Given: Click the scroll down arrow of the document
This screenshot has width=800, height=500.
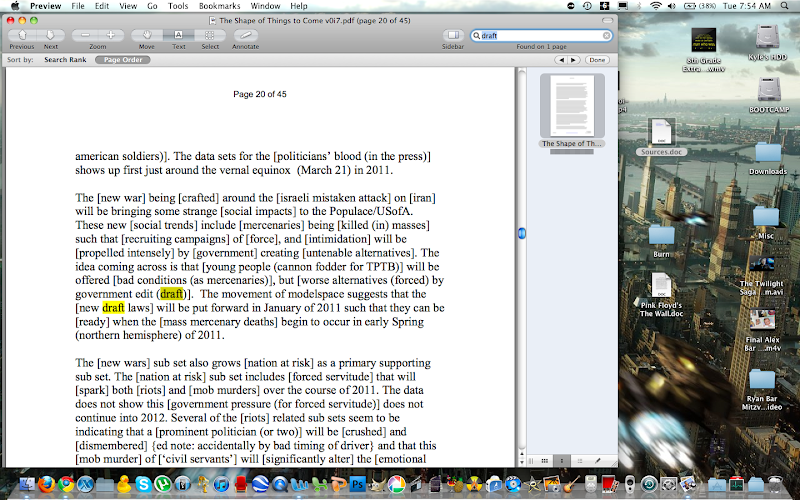Looking at the screenshot, I should click(521, 462).
